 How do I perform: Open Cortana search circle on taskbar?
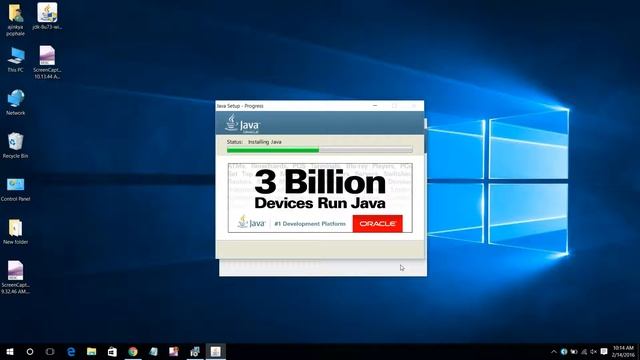coord(30,351)
